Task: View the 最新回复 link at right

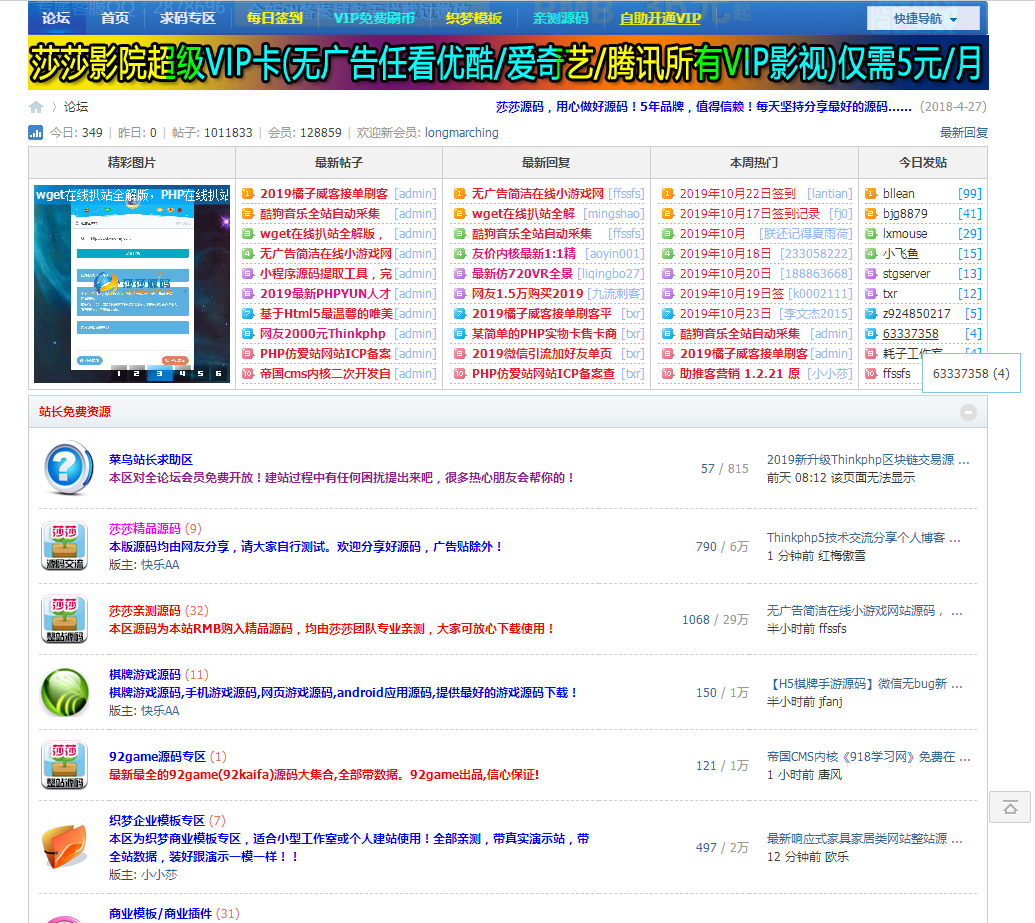Action: tap(963, 132)
